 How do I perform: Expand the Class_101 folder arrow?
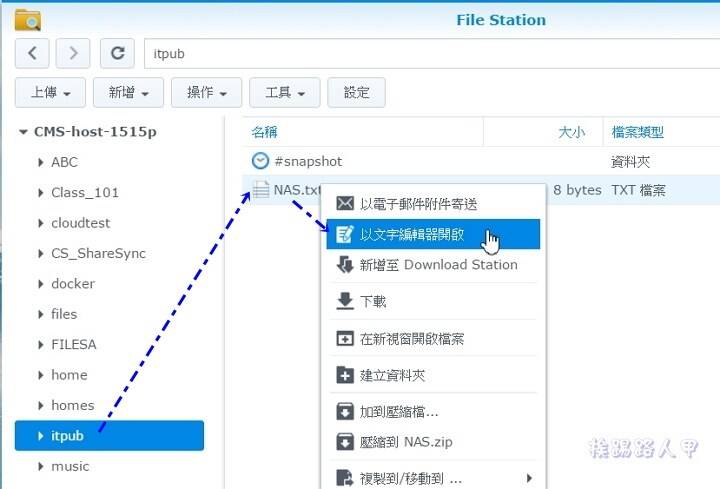tap(41, 193)
